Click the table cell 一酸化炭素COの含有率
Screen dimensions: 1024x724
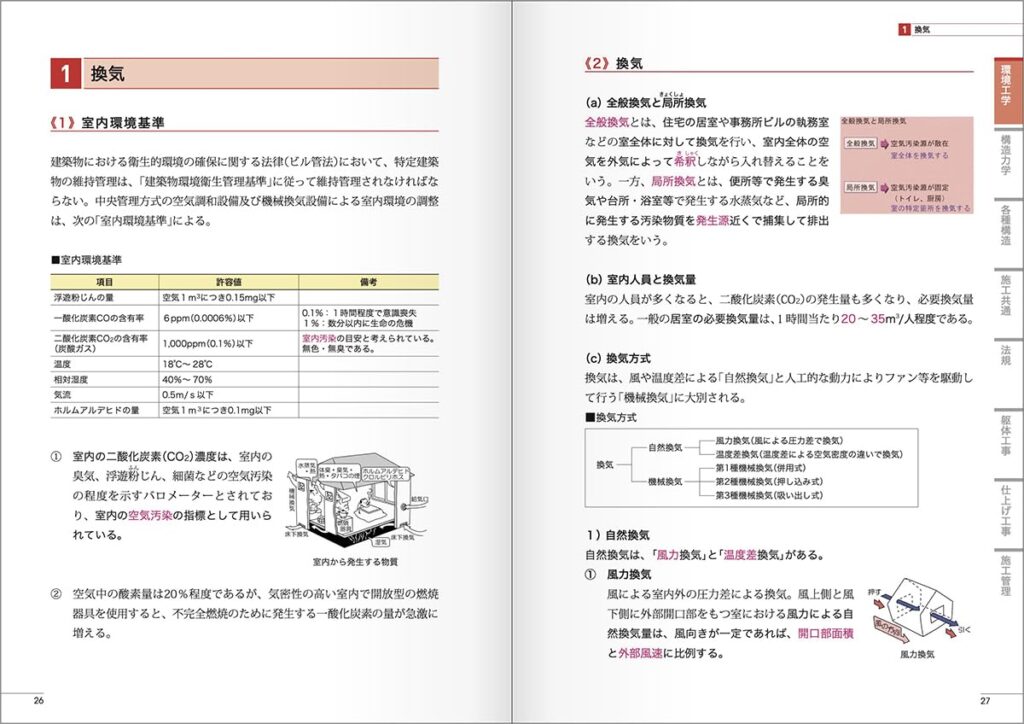(x=104, y=318)
